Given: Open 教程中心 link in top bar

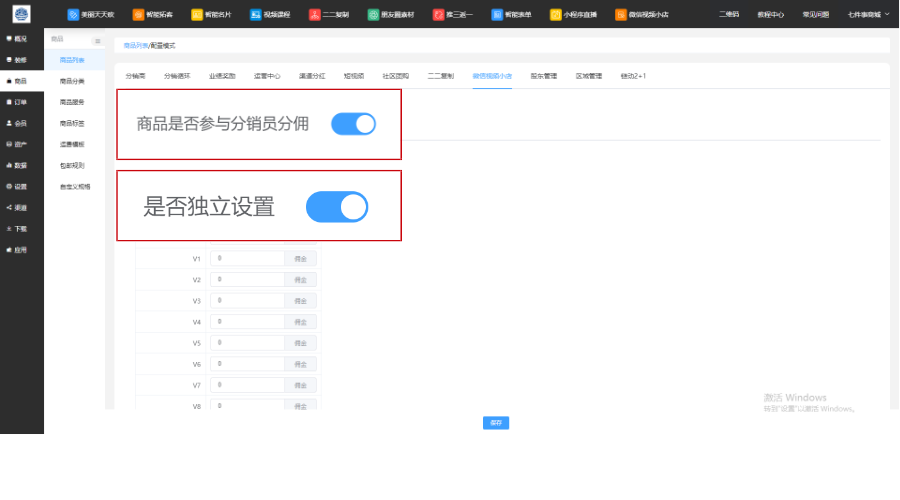Looking at the screenshot, I should click(770, 14).
